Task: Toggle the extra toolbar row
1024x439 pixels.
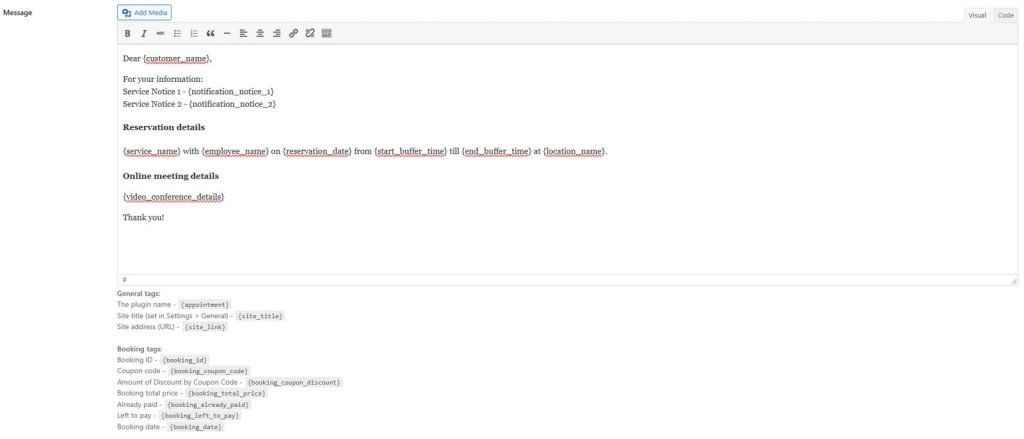Action: tap(327, 33)
